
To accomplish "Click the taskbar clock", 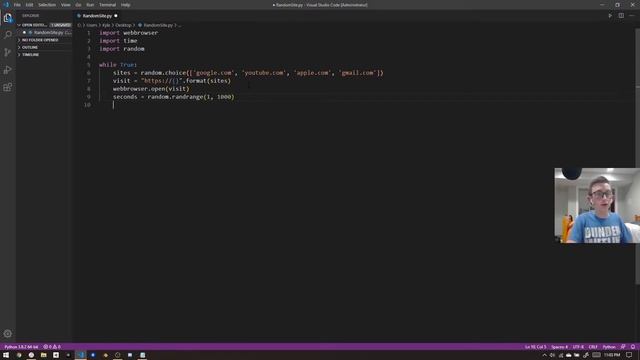I will pyautogui.click(x=612, y=355).
